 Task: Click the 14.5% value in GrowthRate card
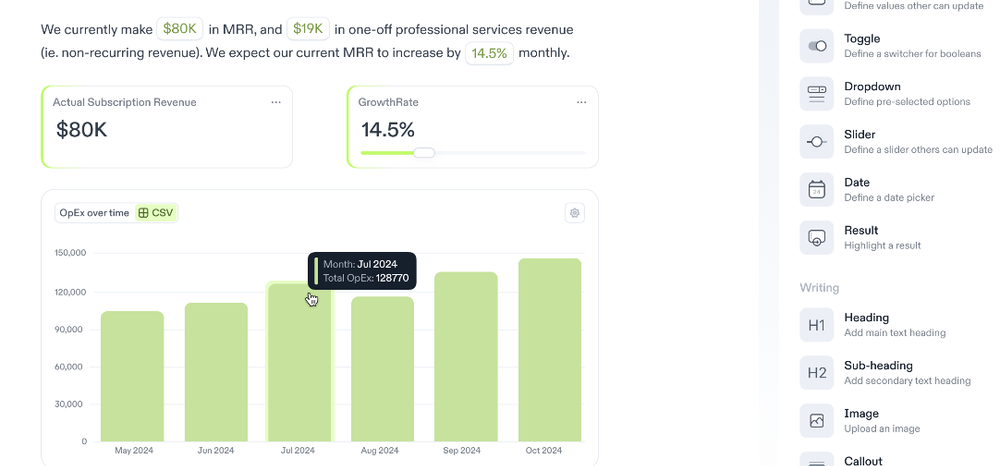point(388,130)
